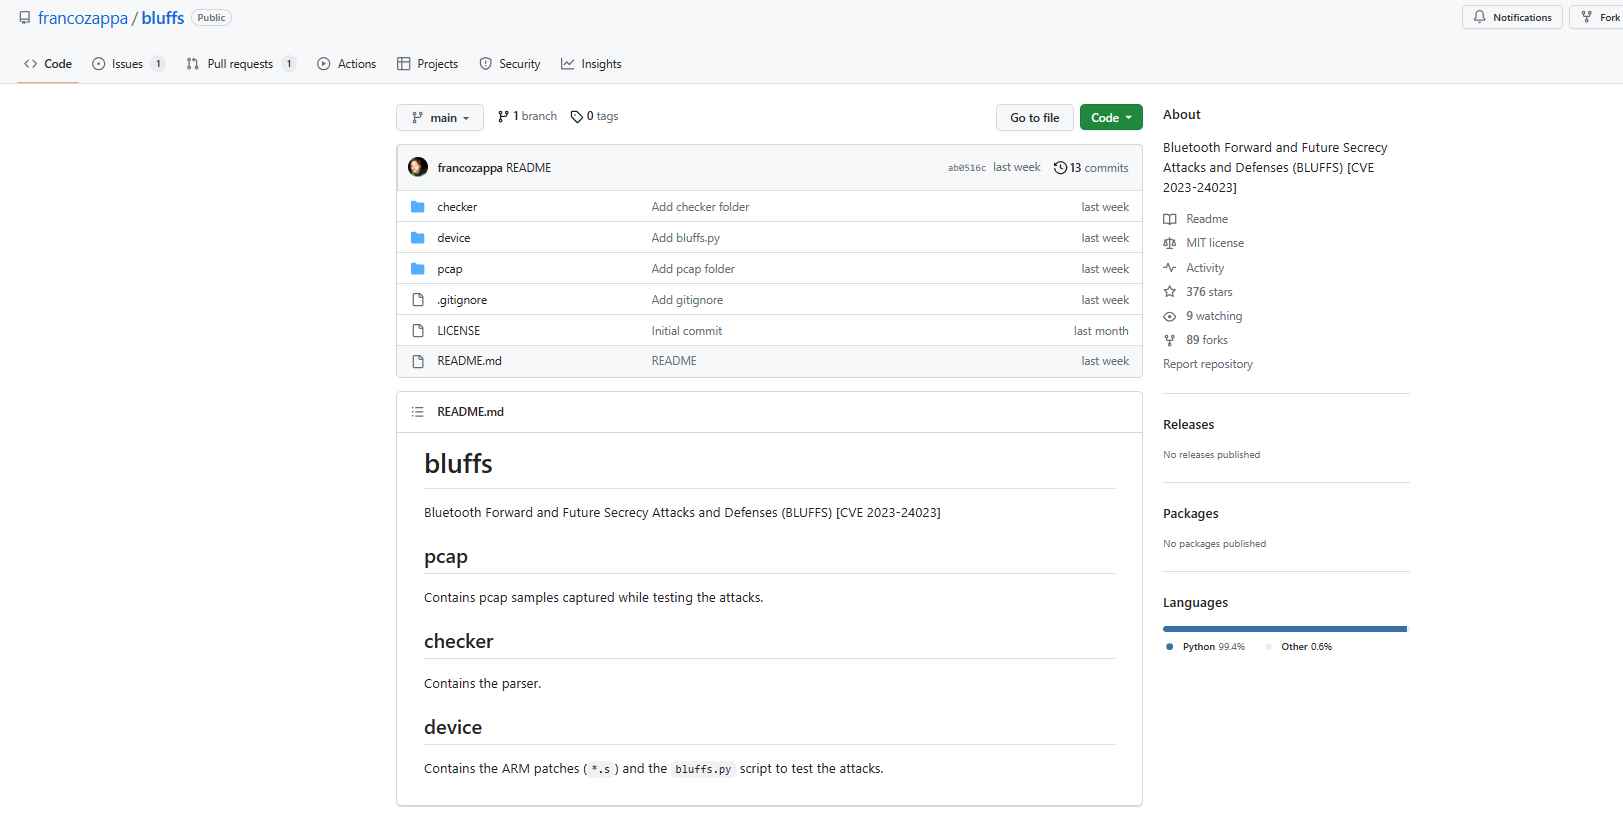Image resolution: width=1623 pixels, height=828 pixels.
Task: Open the Activity link
Action: click(1205, 268)
